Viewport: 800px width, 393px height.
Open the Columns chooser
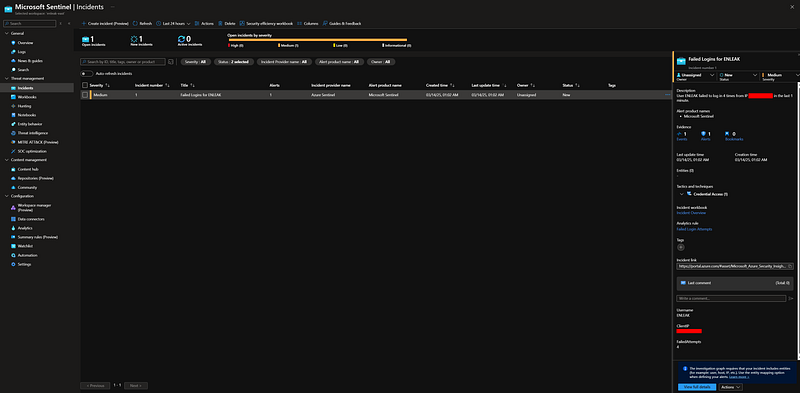(308, 23)
